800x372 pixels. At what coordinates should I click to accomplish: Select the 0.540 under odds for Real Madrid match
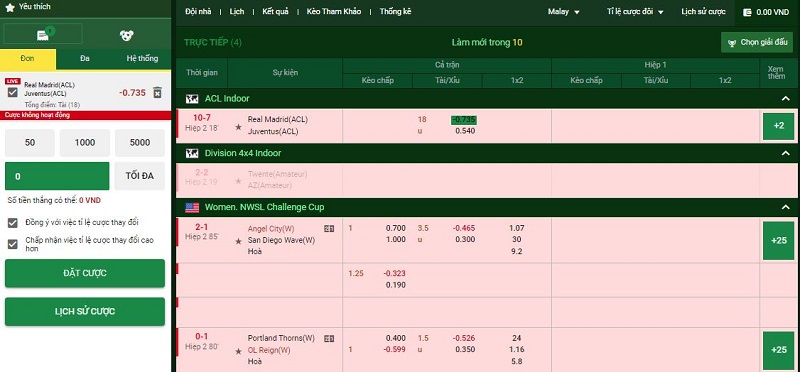point(465,131)
